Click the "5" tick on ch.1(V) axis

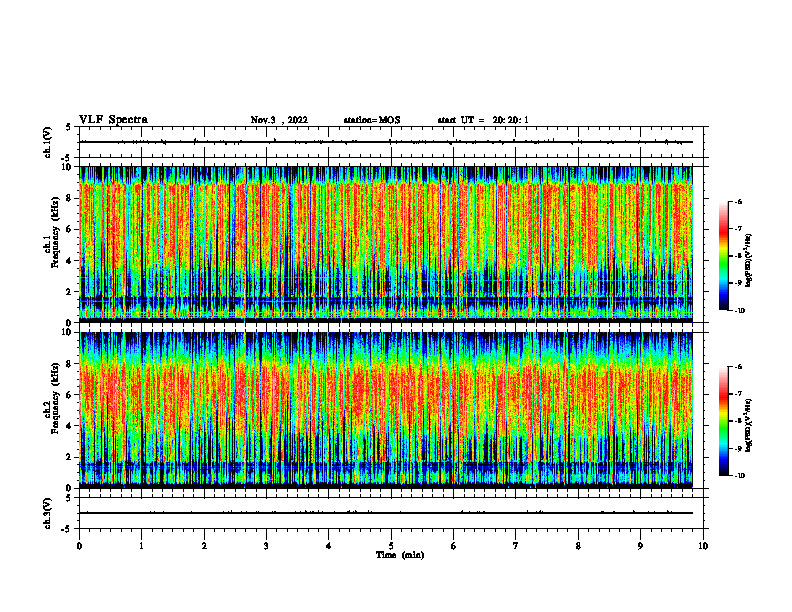68,128
